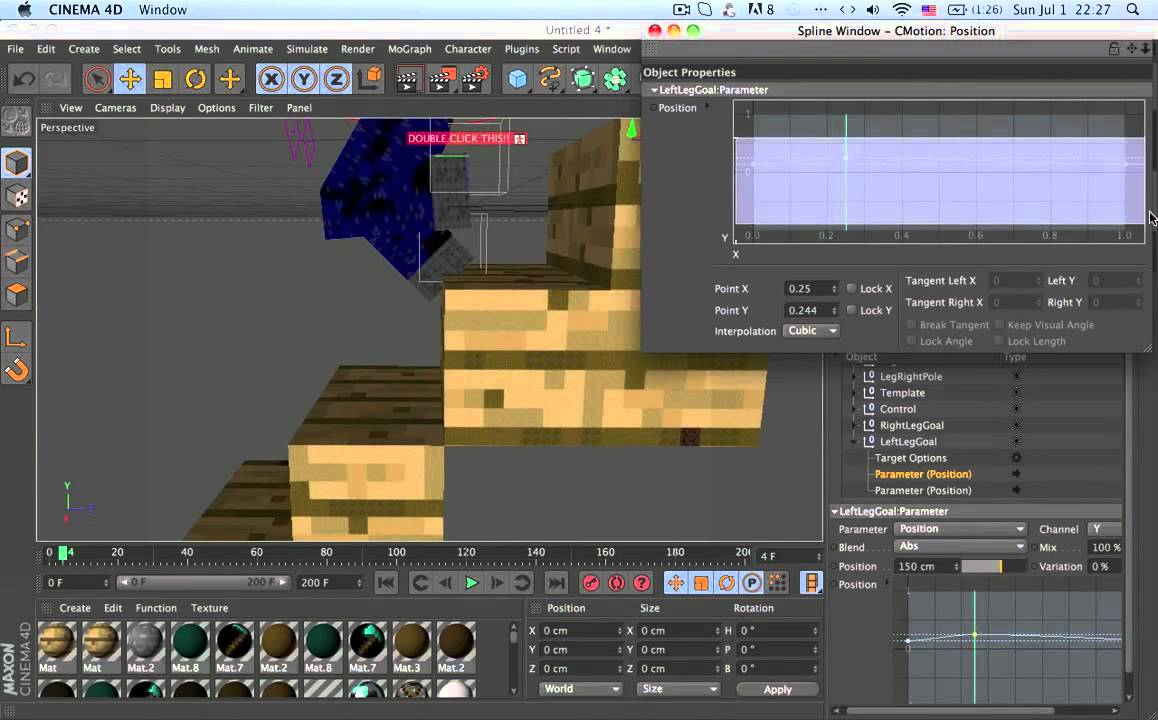Select Model mode cube in left sidebar
Viewport: 1158px width, 720px height.
pos(16,162)
